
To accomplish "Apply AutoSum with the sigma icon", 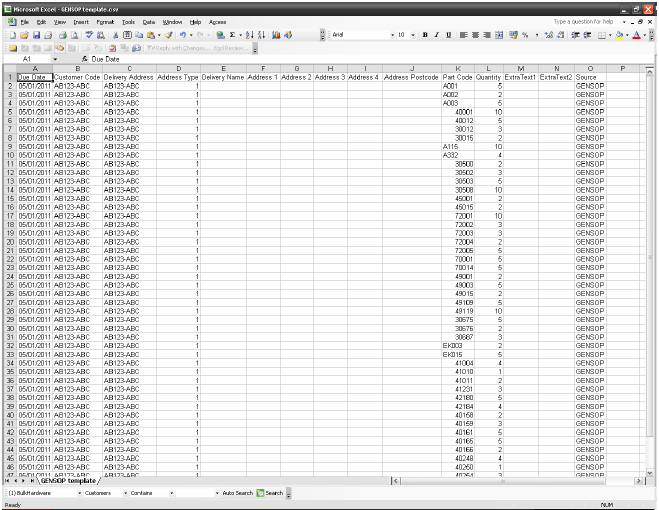I will click(232, 35).
